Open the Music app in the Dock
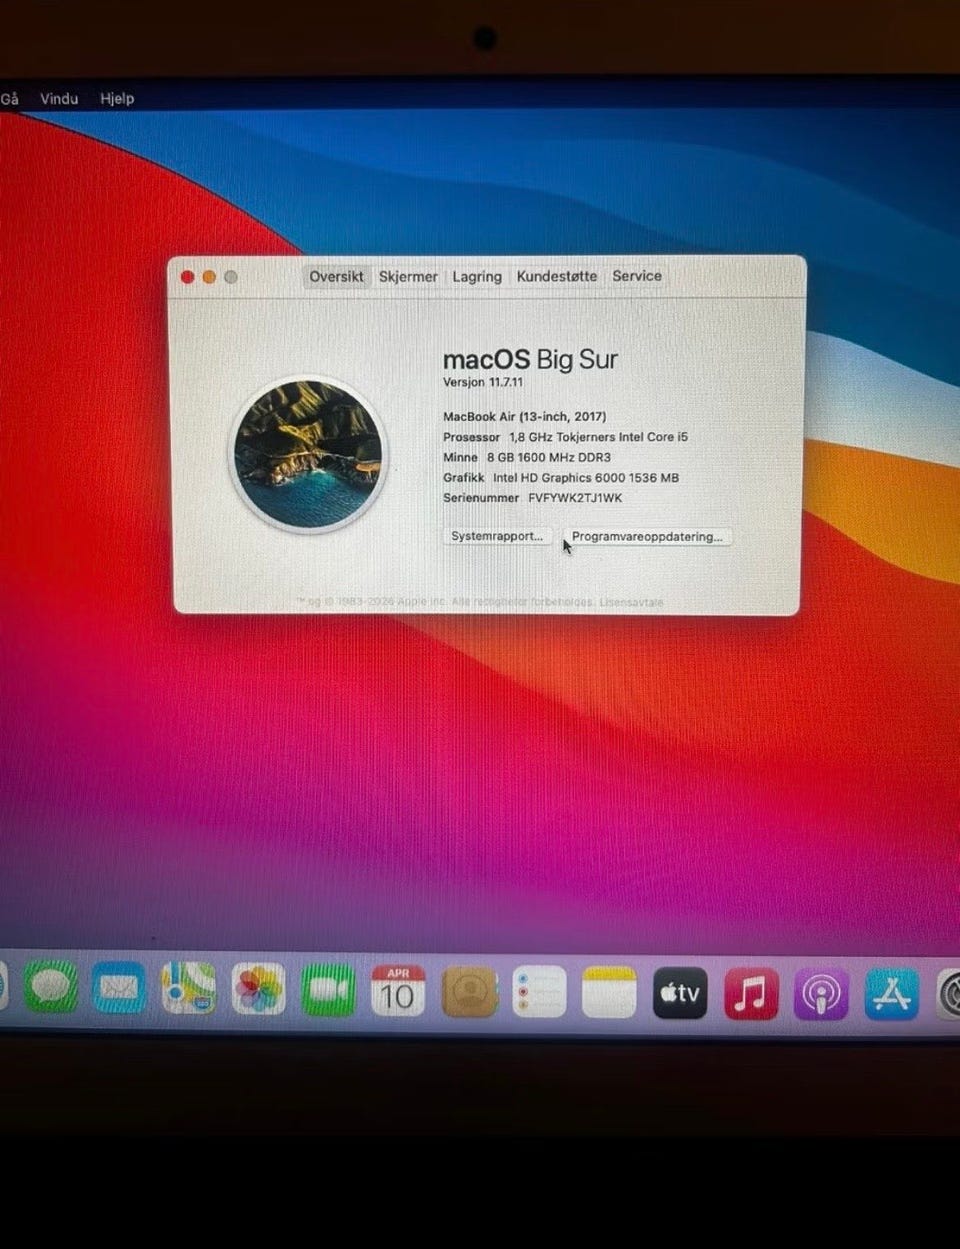Viewport: 960px width, 1249px height. [751, 994]
